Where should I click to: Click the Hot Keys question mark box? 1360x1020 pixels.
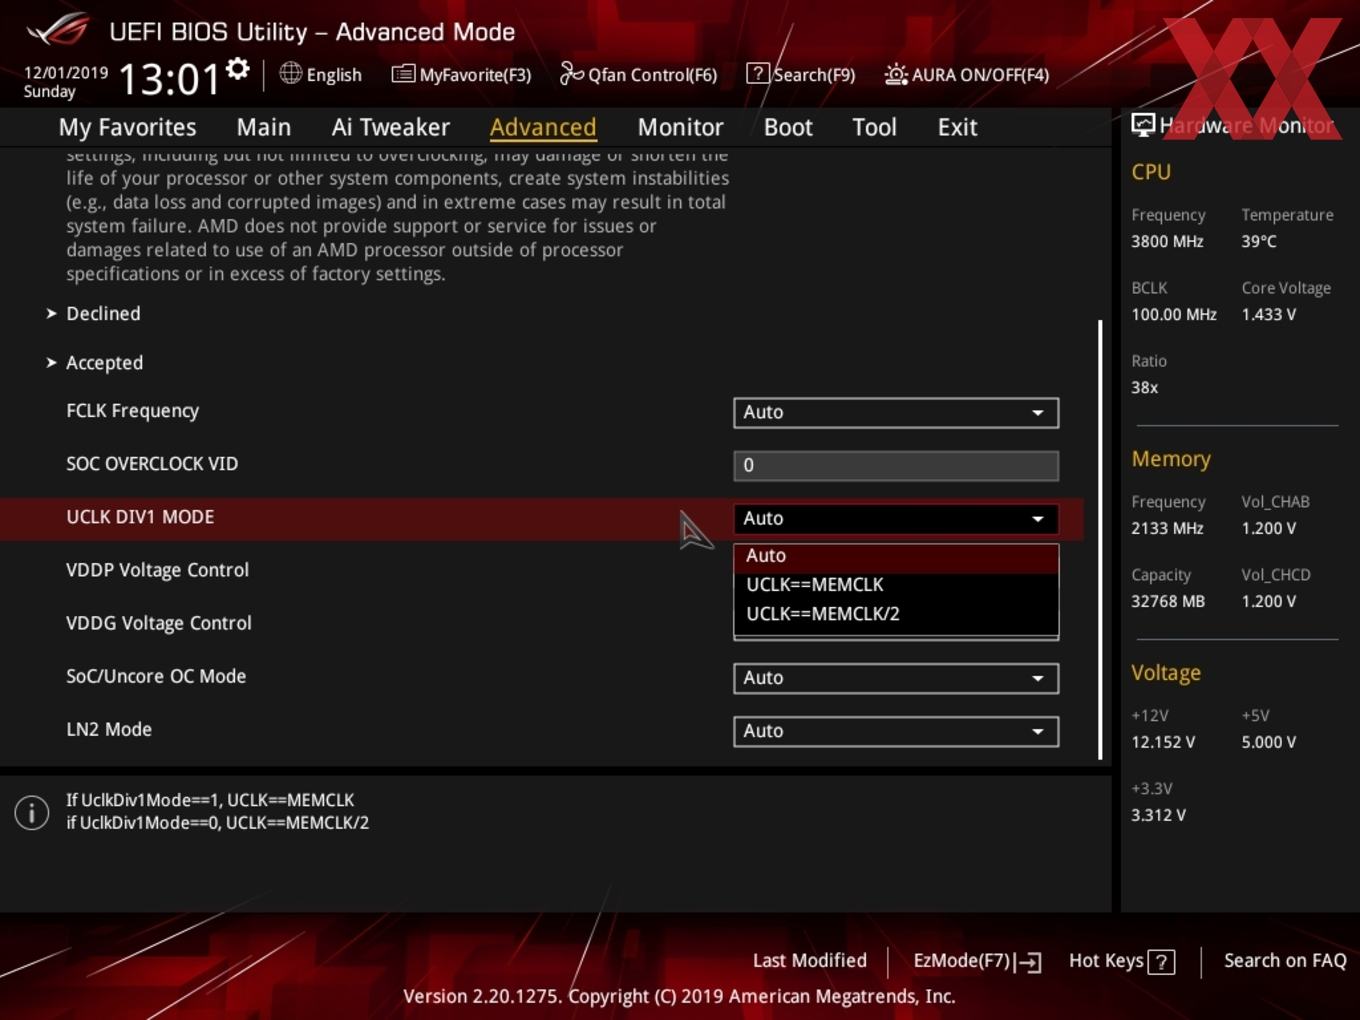(1161, 962)
